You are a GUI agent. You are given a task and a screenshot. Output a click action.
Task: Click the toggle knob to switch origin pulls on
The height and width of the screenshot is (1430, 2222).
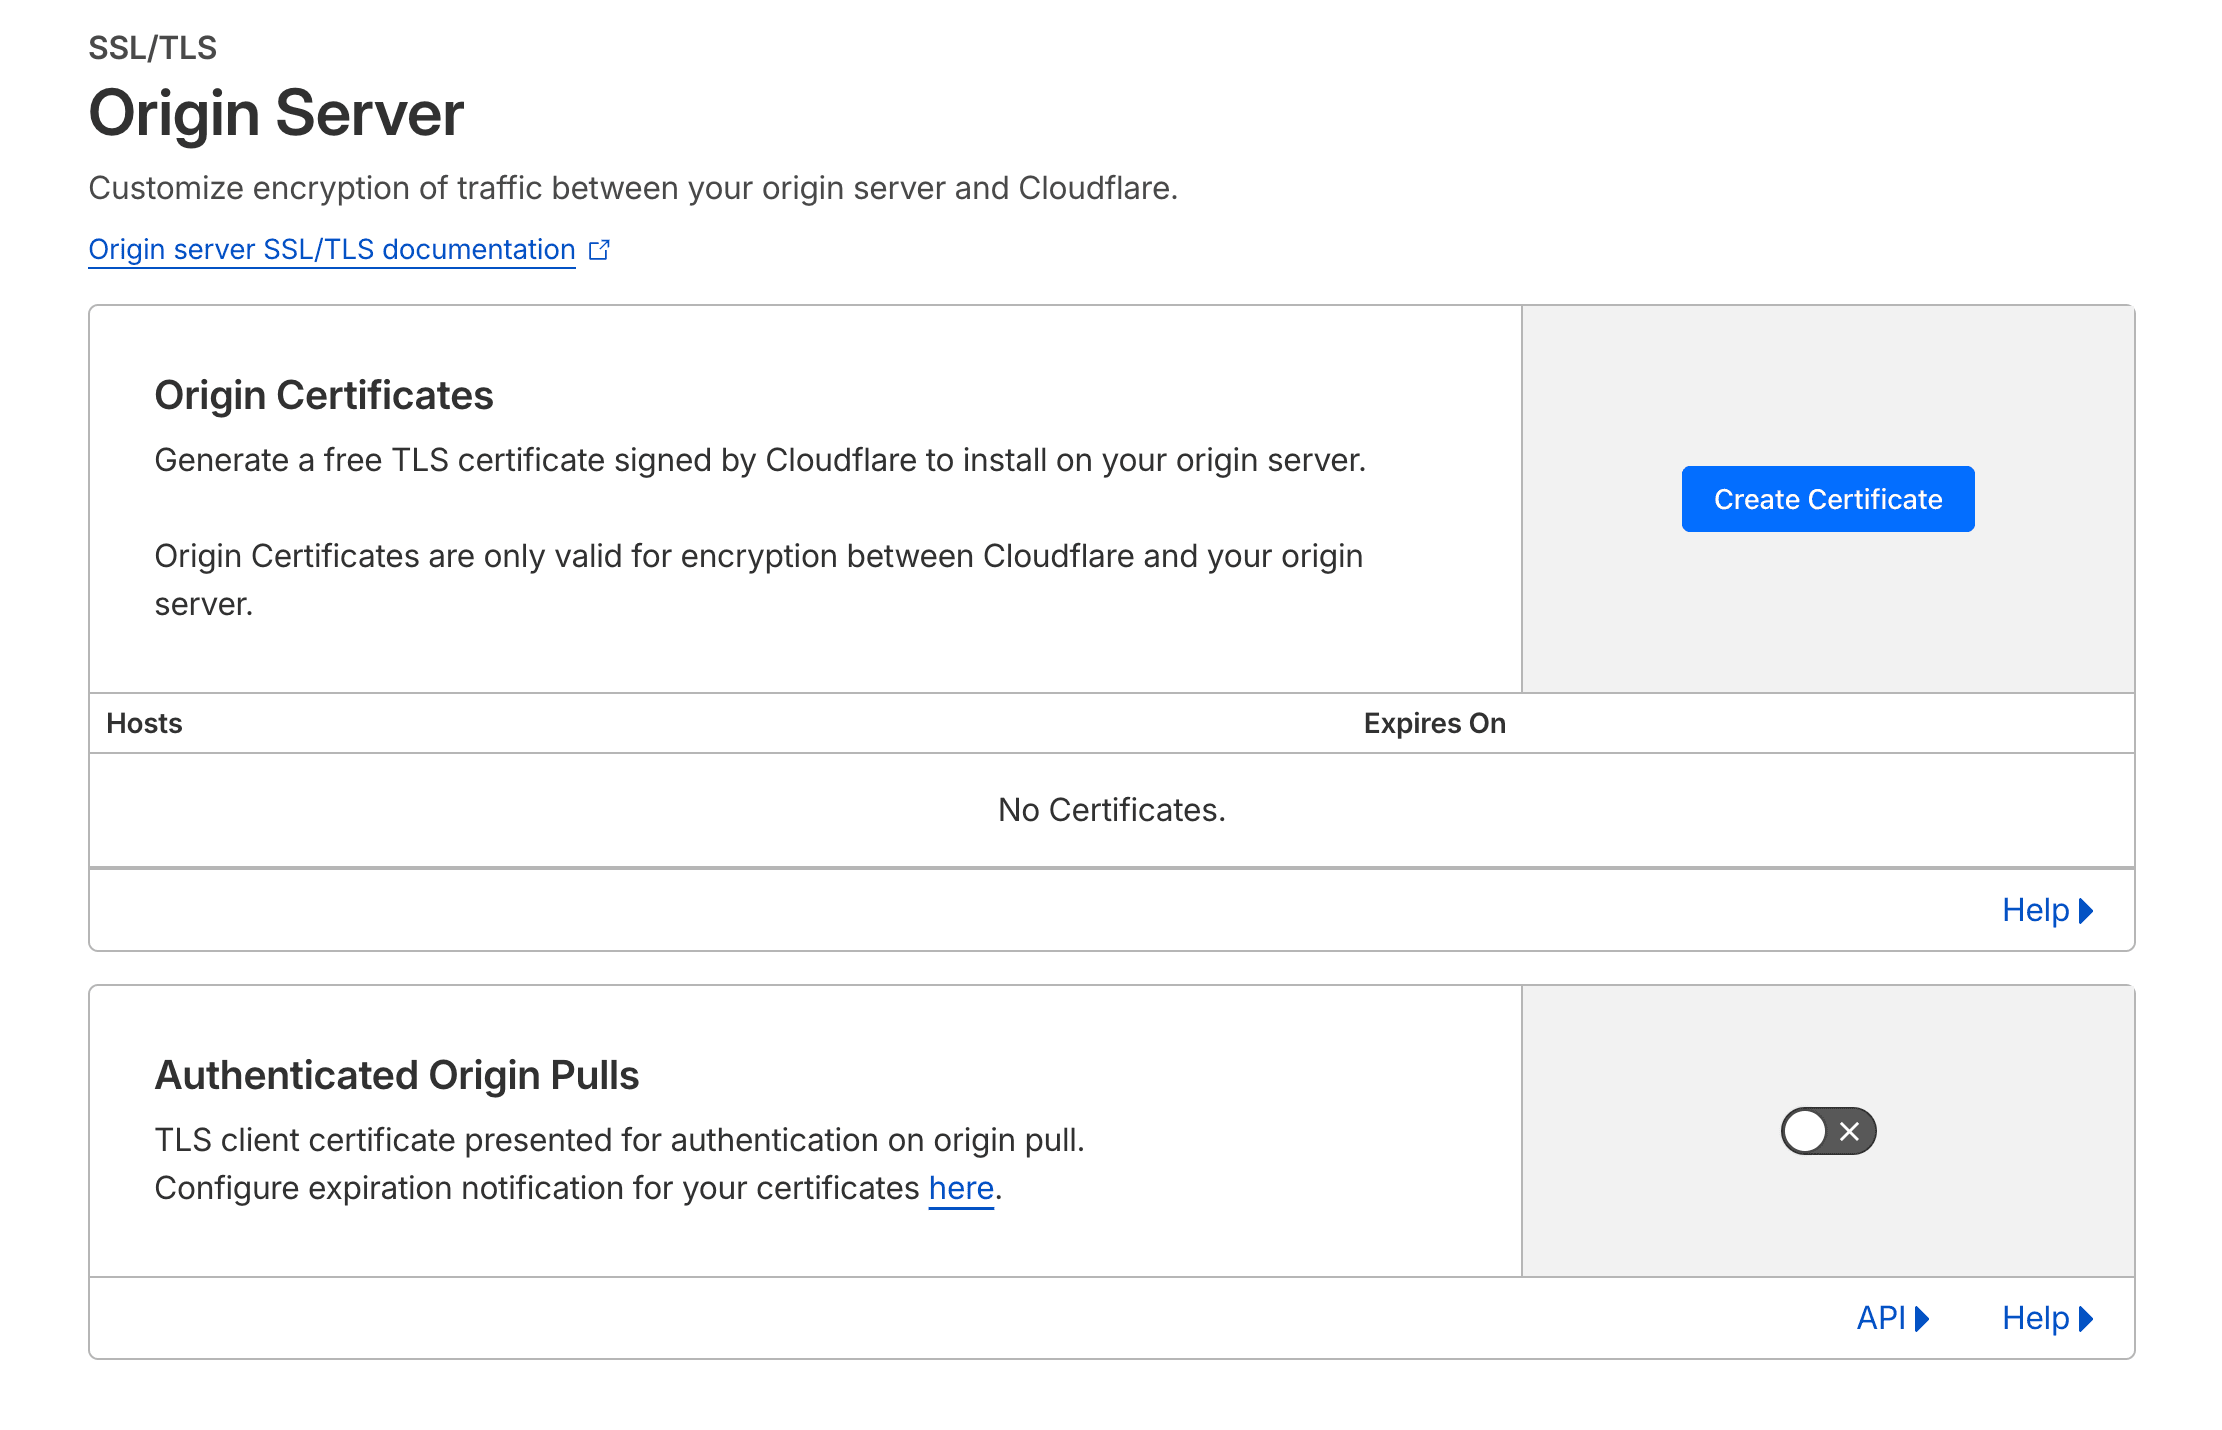(1805, 1131)
